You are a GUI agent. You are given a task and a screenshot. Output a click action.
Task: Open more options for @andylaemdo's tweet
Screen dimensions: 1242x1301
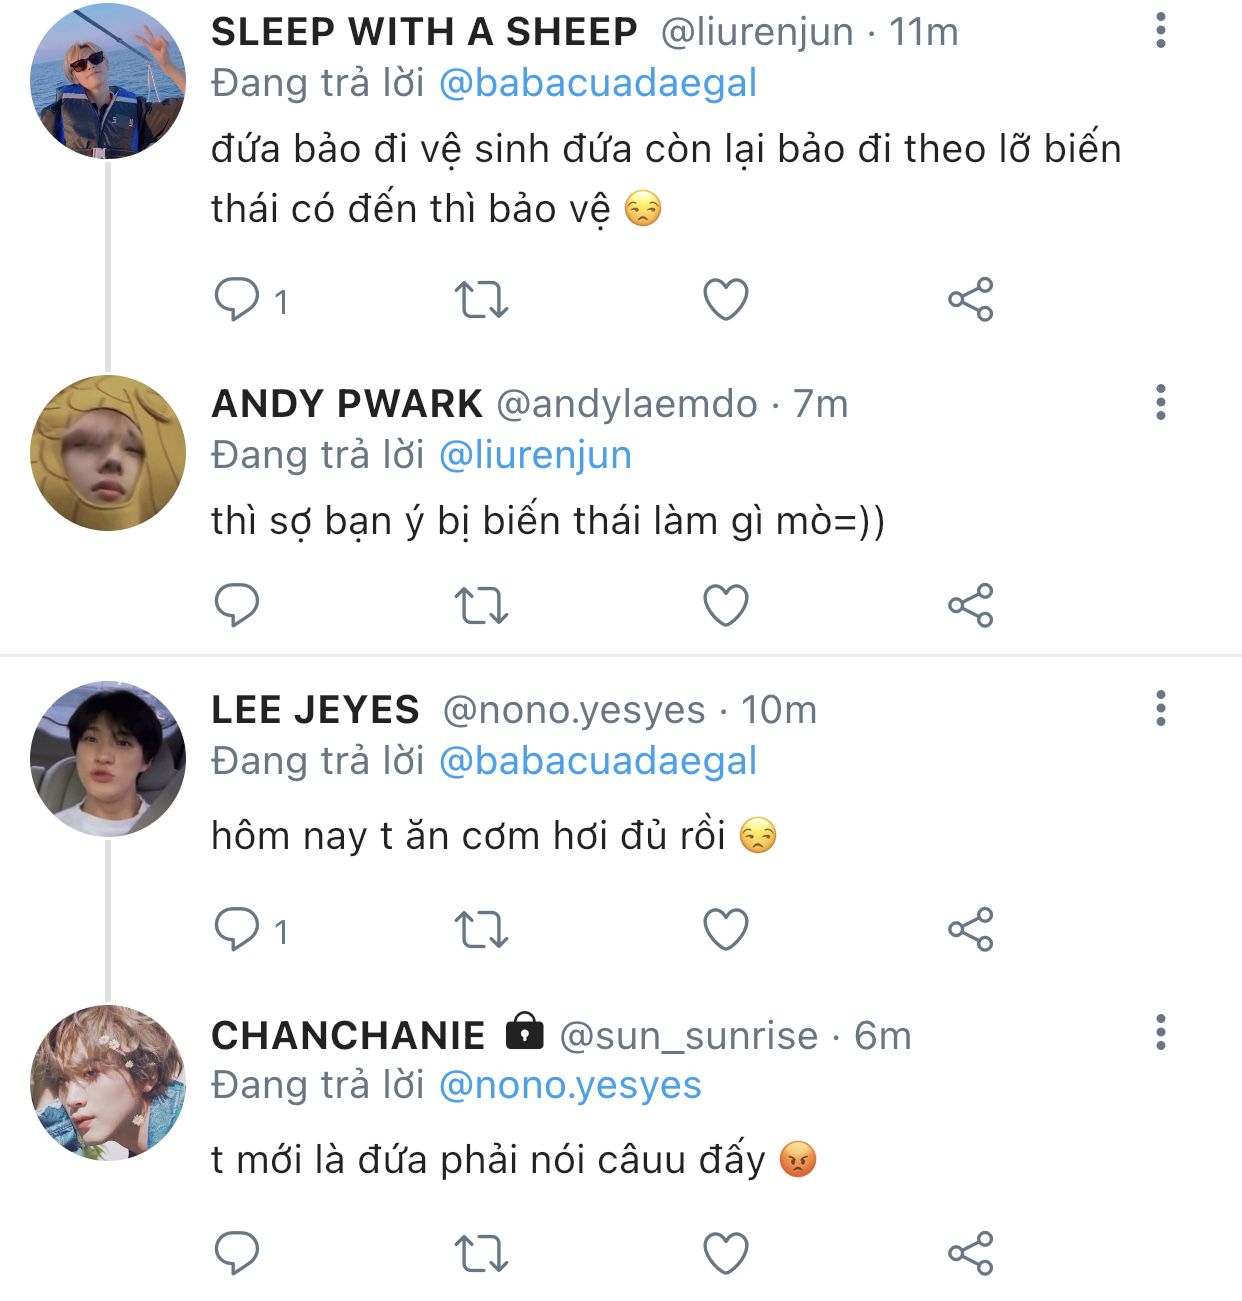(x=1160, y=402)
